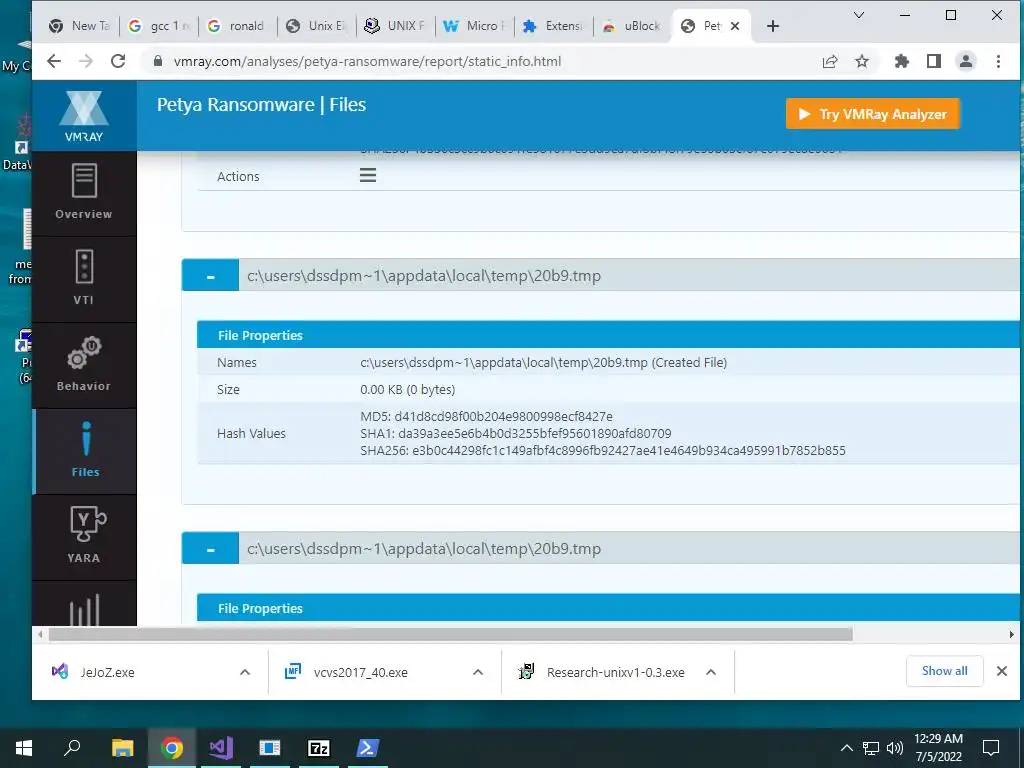
Task: Open the VMRay logo home link
Action: click(84, 116)
